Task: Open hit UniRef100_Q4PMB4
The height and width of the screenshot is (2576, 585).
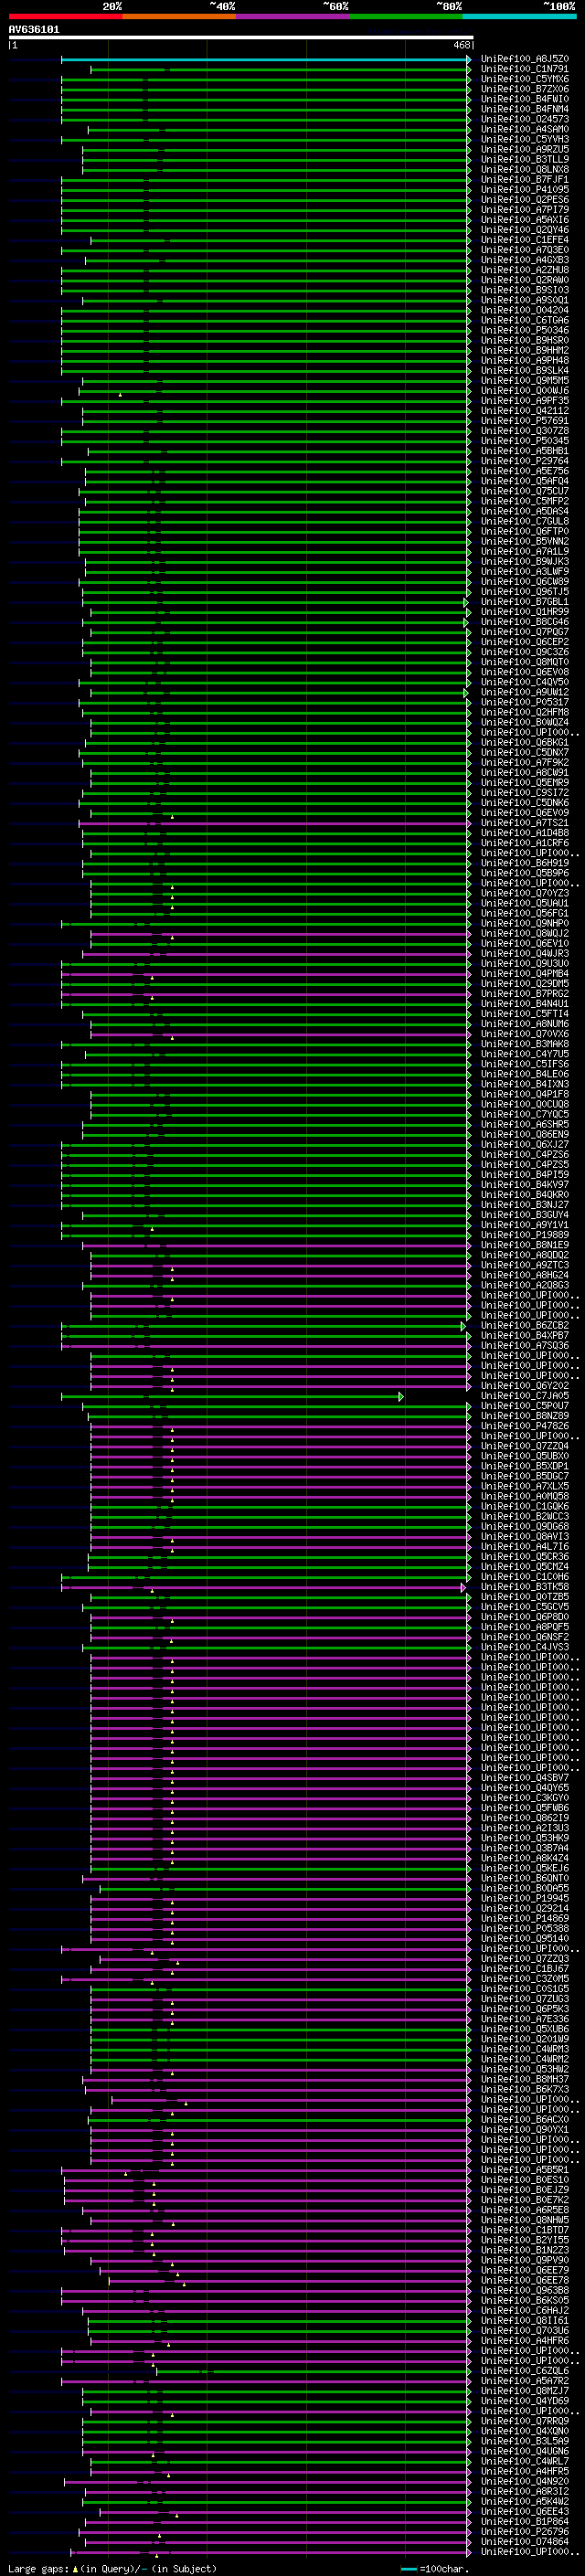Action: (525, 974)
